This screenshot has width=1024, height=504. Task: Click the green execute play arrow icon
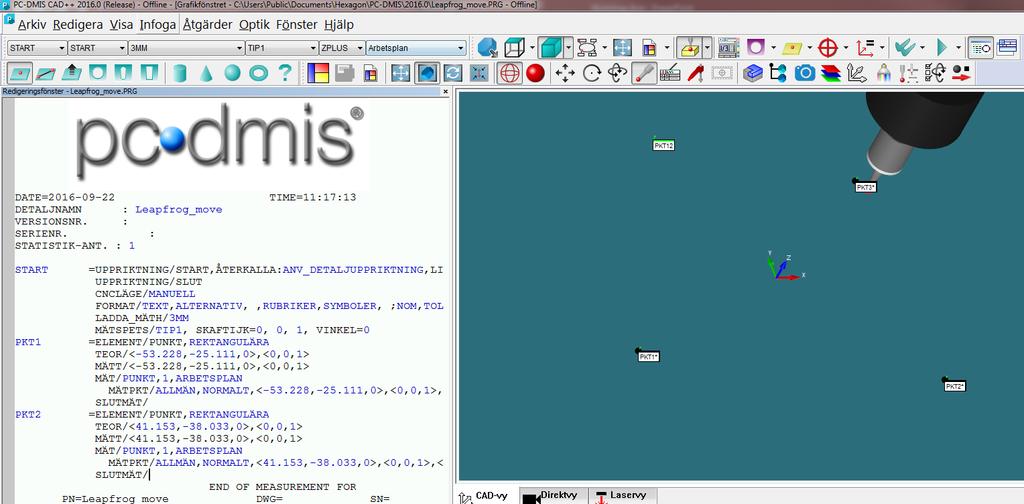(942, 48)
